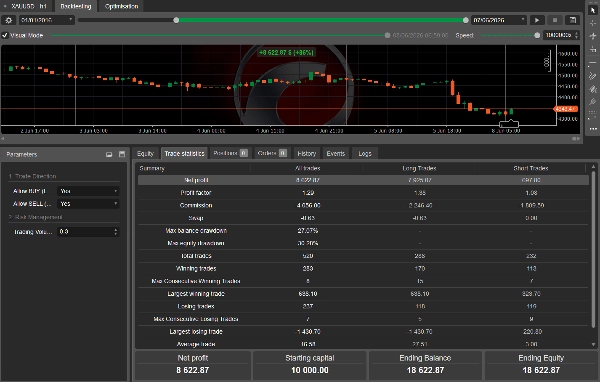Select the Winning trades row

(363, 268)
